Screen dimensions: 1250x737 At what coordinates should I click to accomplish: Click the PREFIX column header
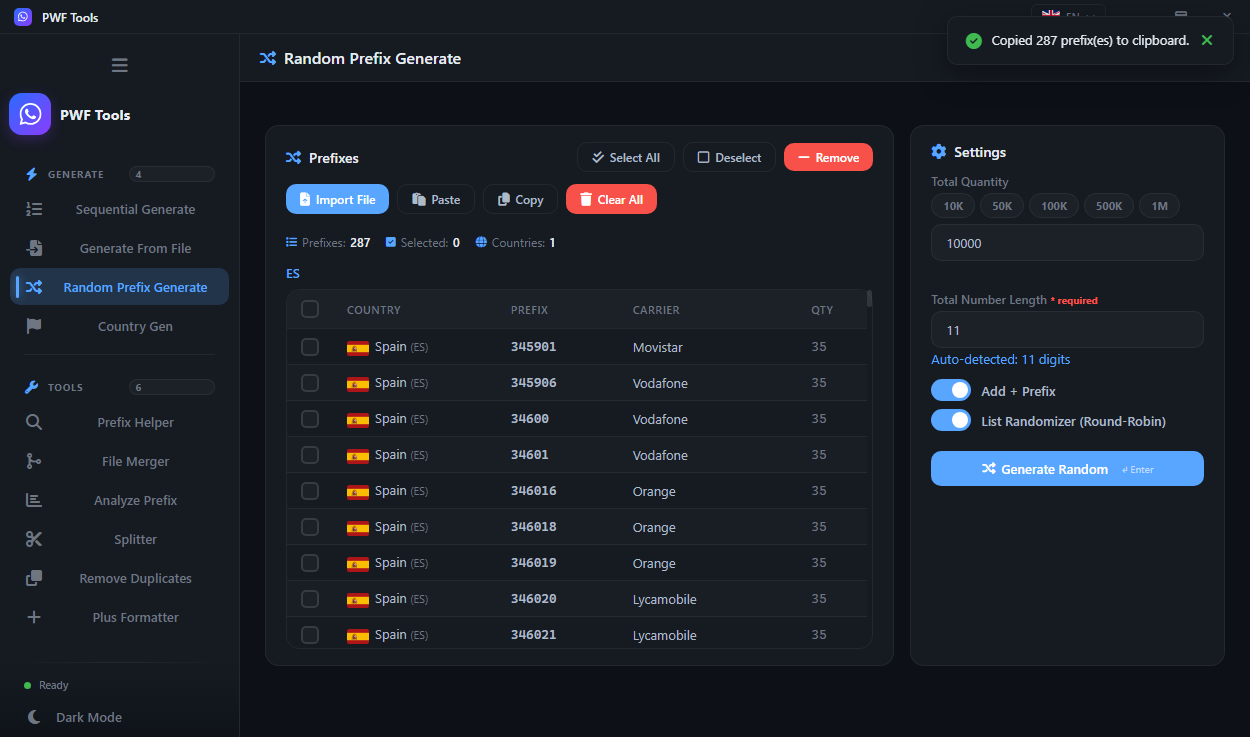click(x=529, y=310)
